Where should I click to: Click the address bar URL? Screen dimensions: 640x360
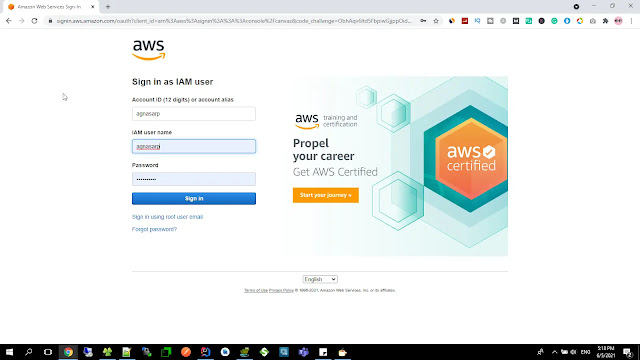coord(233,21)
